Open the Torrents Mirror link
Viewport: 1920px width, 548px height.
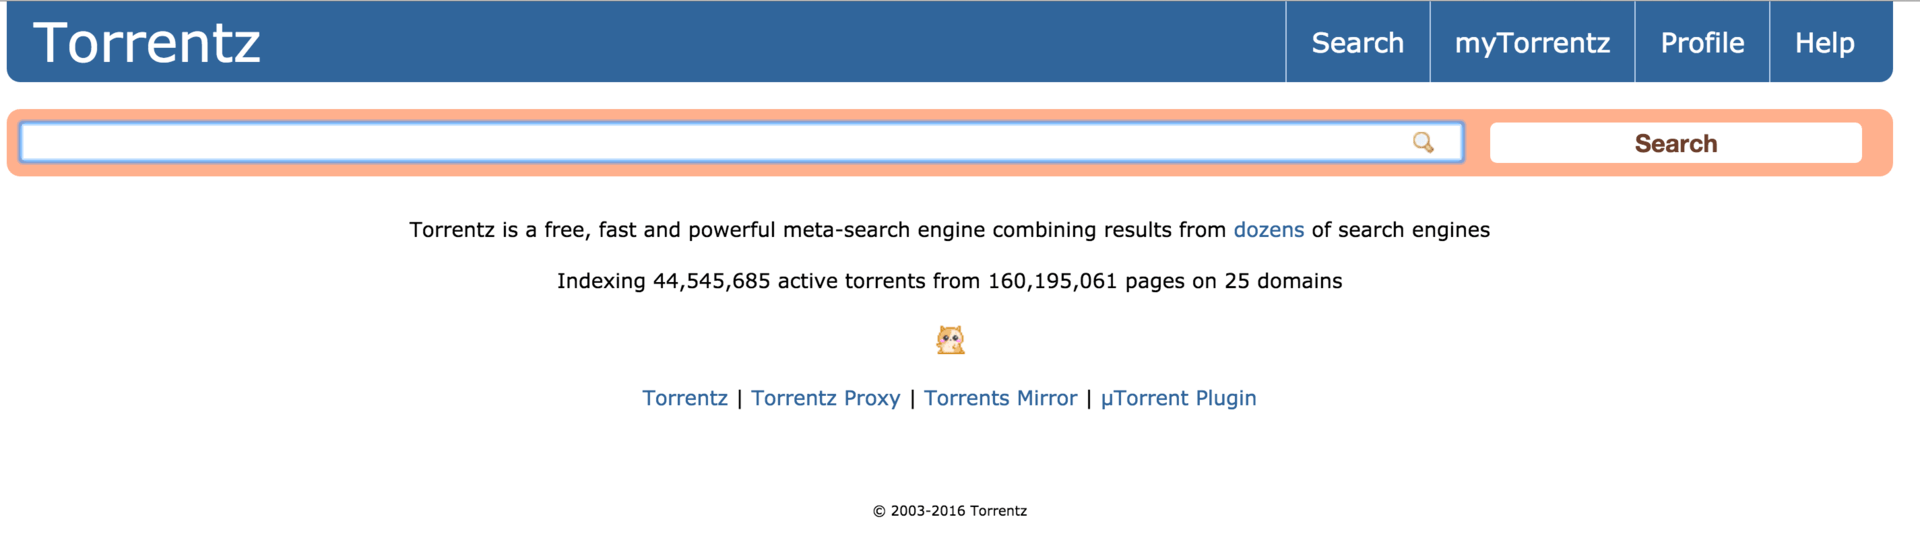[1001, 398]
